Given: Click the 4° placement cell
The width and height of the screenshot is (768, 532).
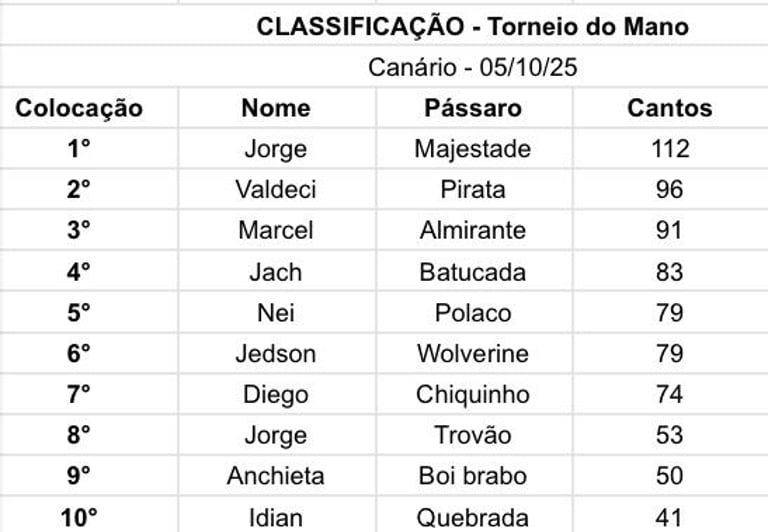Looking at the screenshot, I should pos(79,271).
